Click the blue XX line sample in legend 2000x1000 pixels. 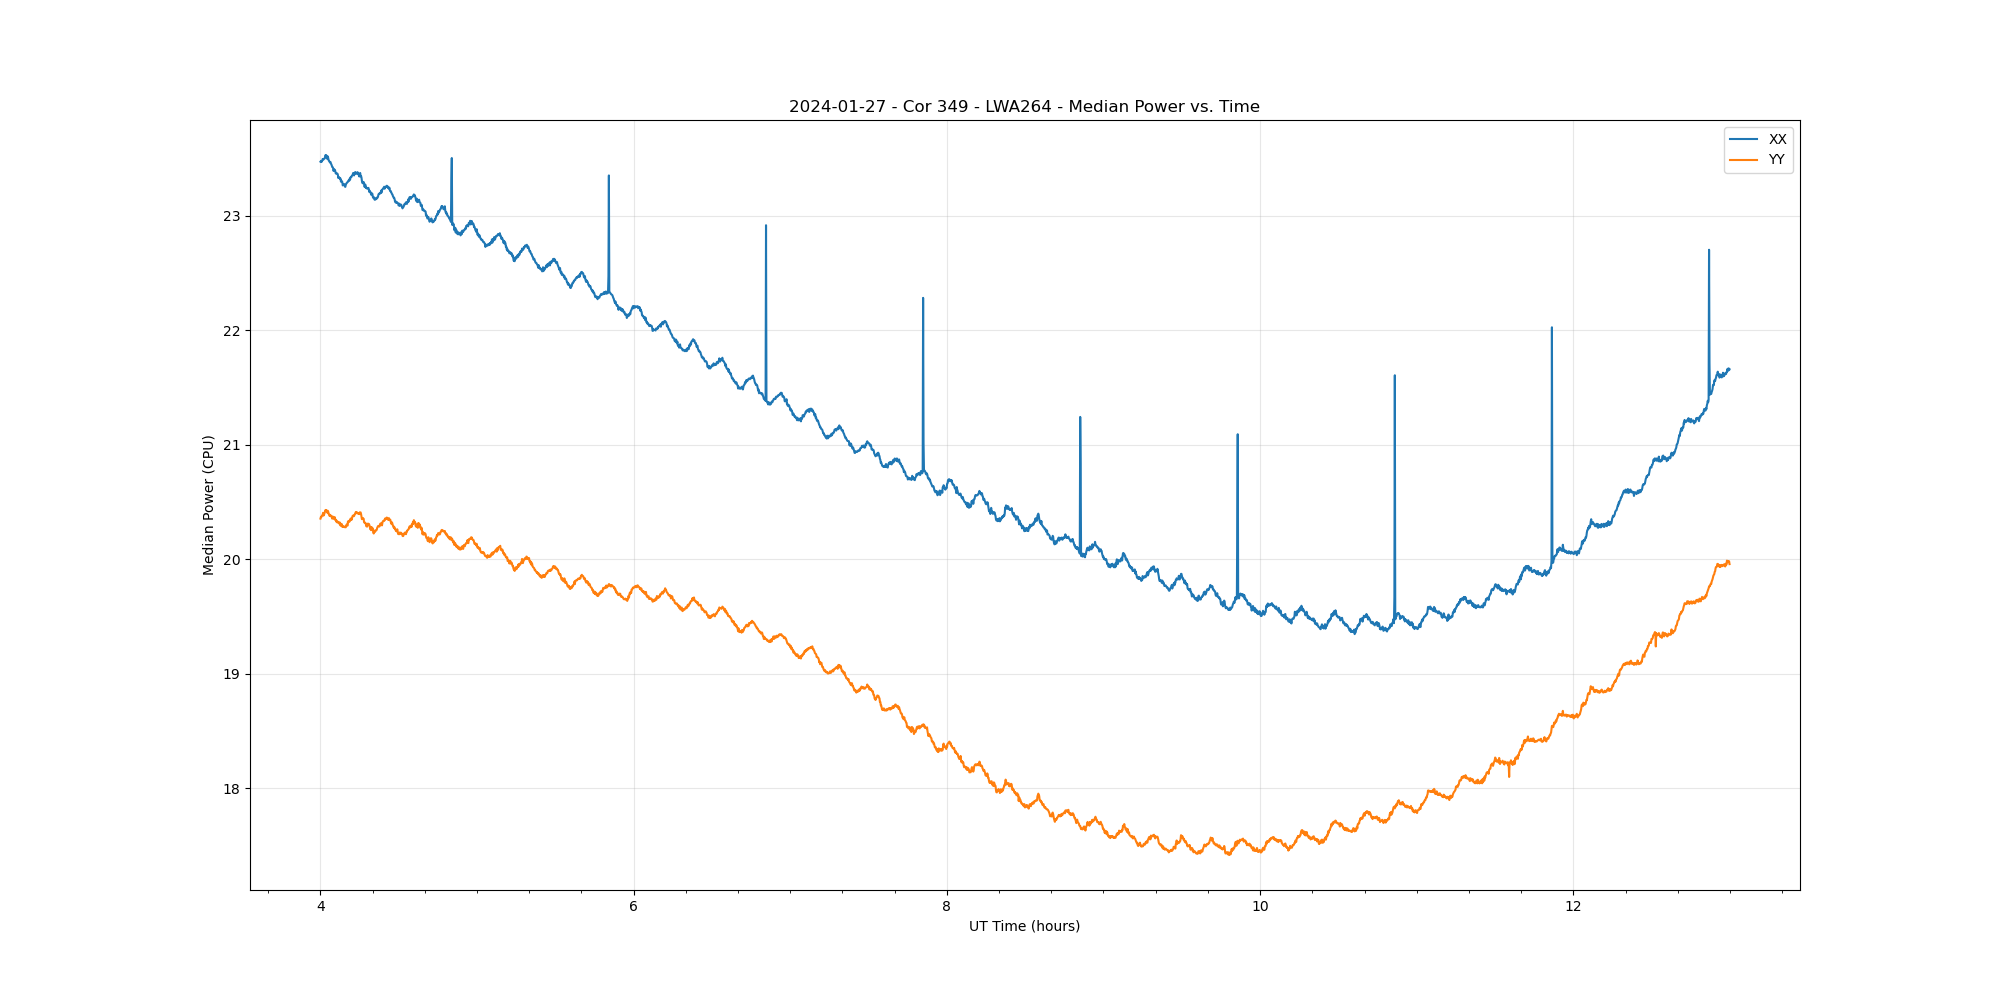(1744, 139)
